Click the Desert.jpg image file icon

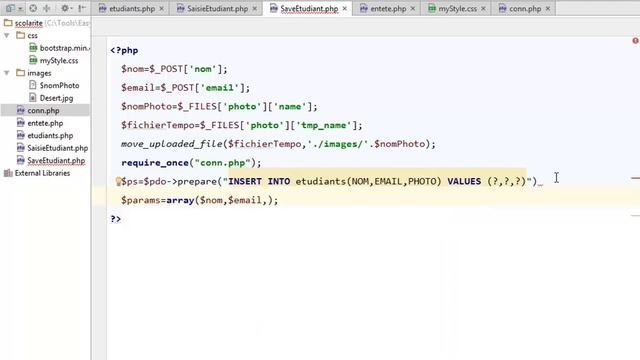tap(33, 98)
